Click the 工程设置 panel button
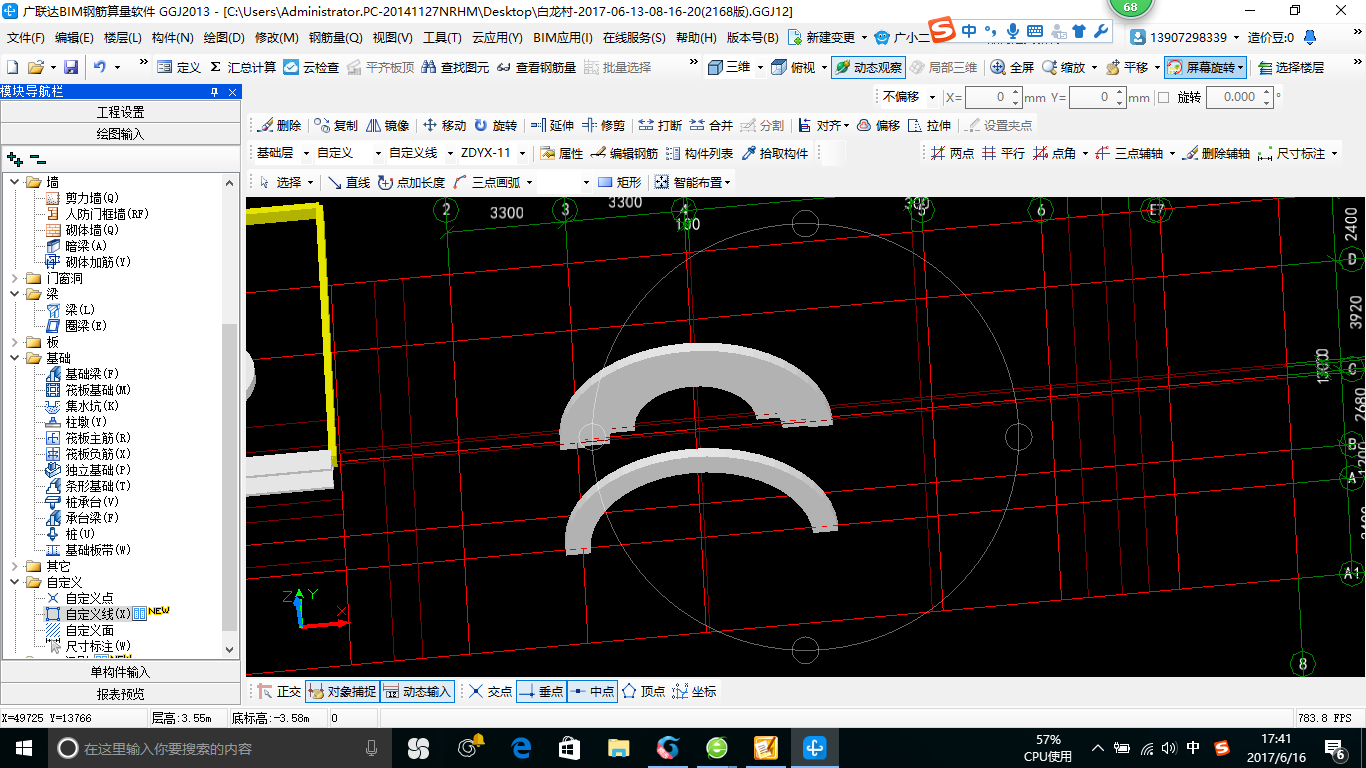This screenshot has width=1366, height=768. 120,111
